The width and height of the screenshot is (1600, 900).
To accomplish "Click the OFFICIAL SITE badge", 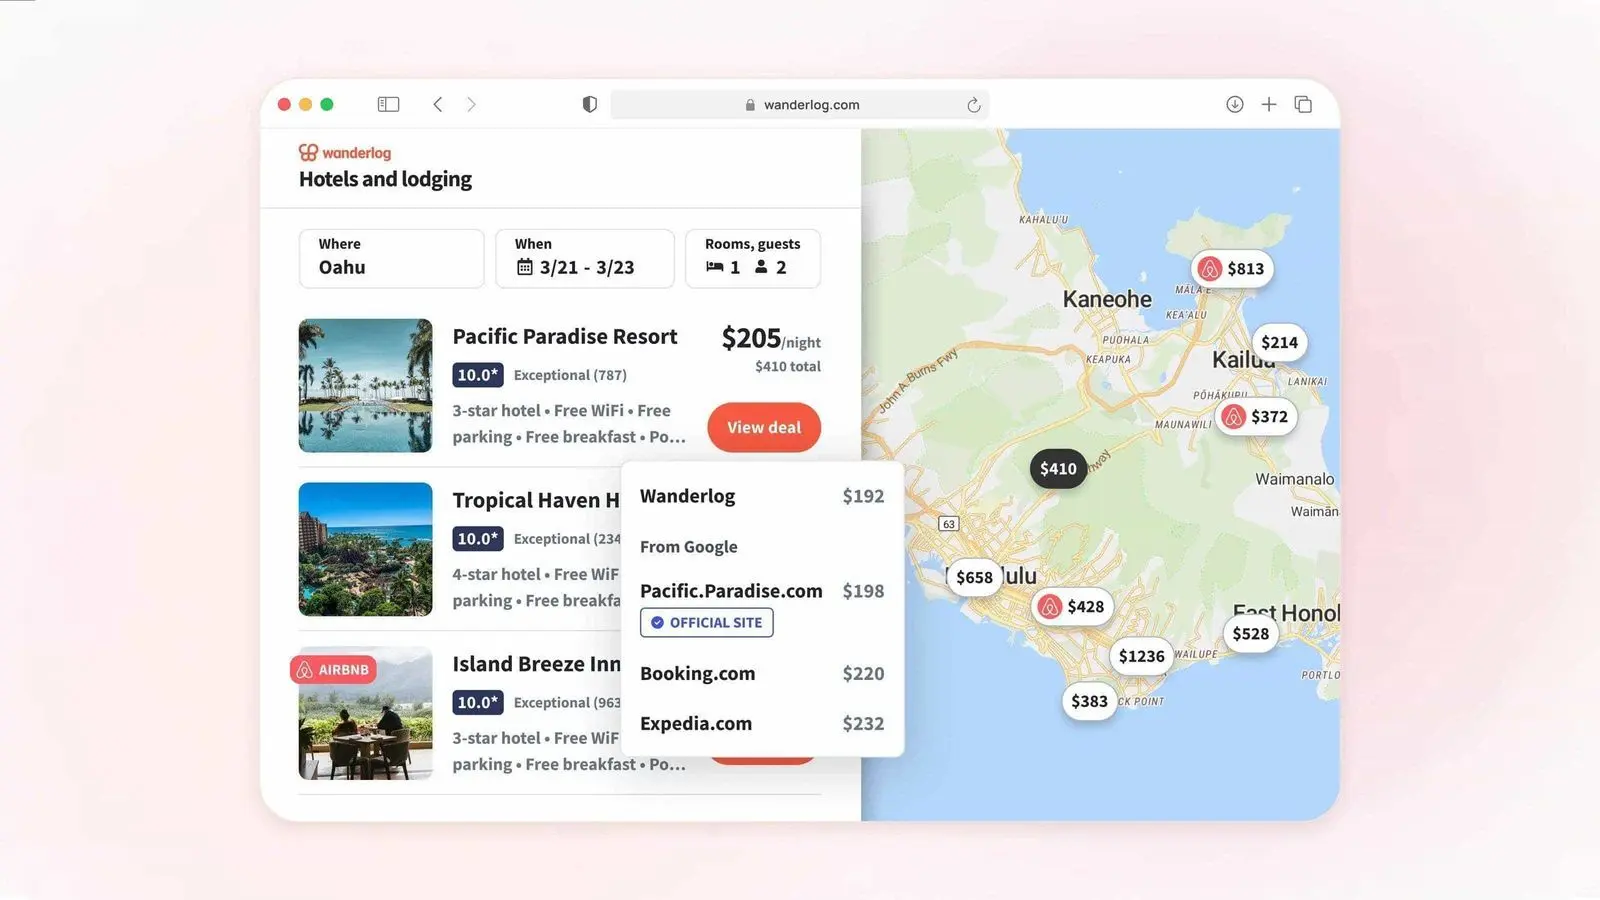I will (x=706, y=622).
